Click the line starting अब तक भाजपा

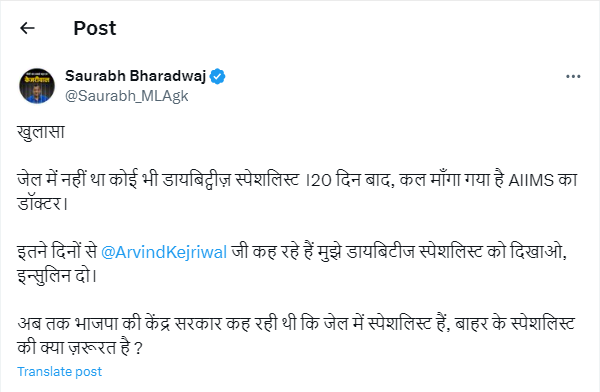(x=296, y=324)
